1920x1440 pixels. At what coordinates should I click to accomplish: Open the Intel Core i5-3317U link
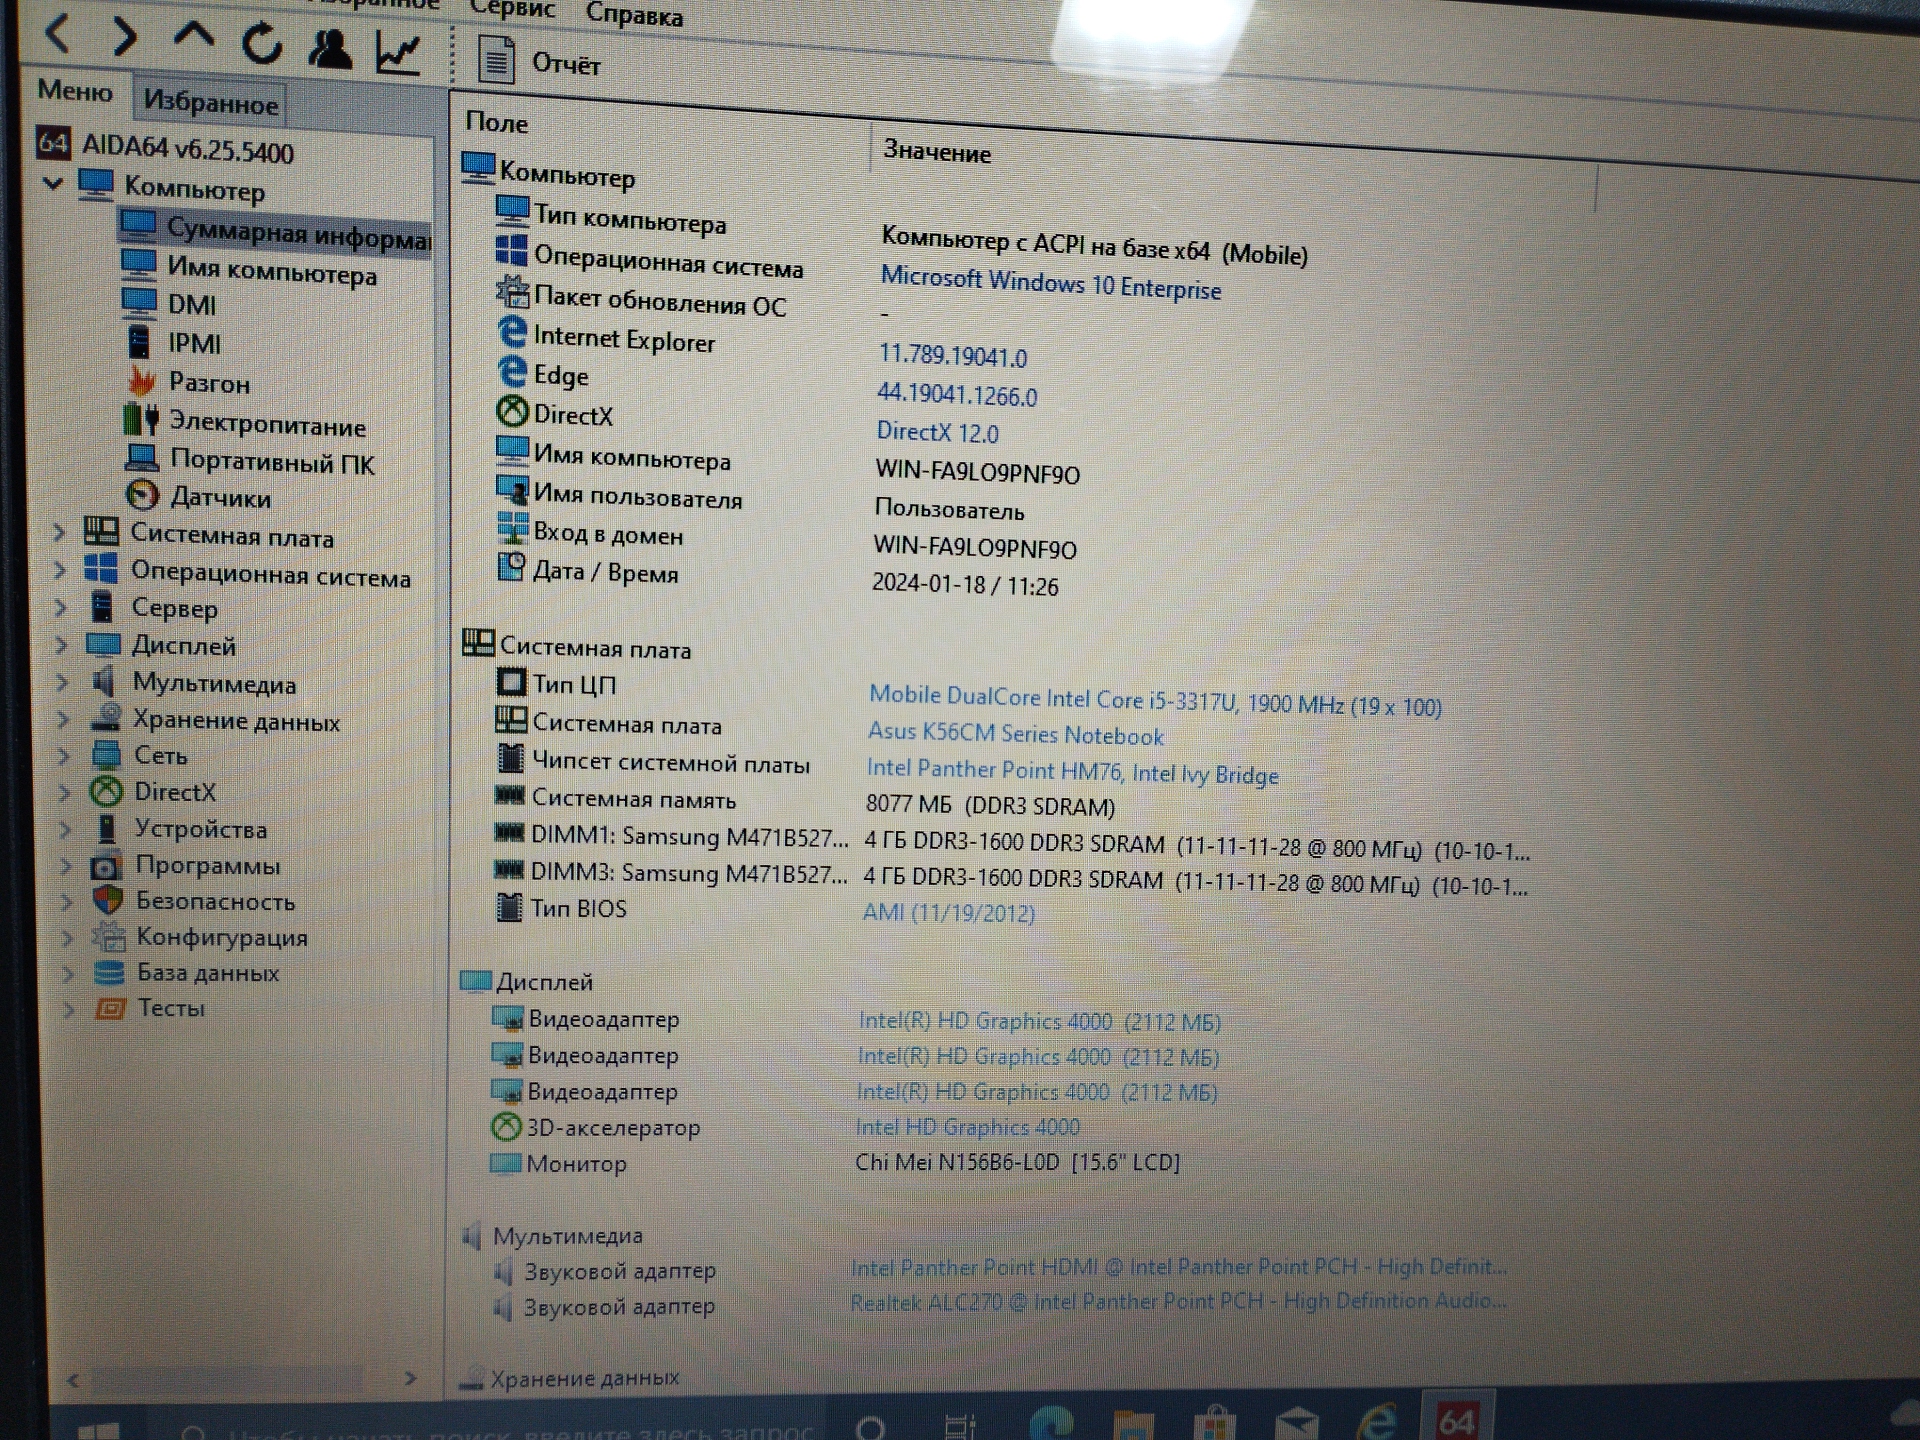1155,702
